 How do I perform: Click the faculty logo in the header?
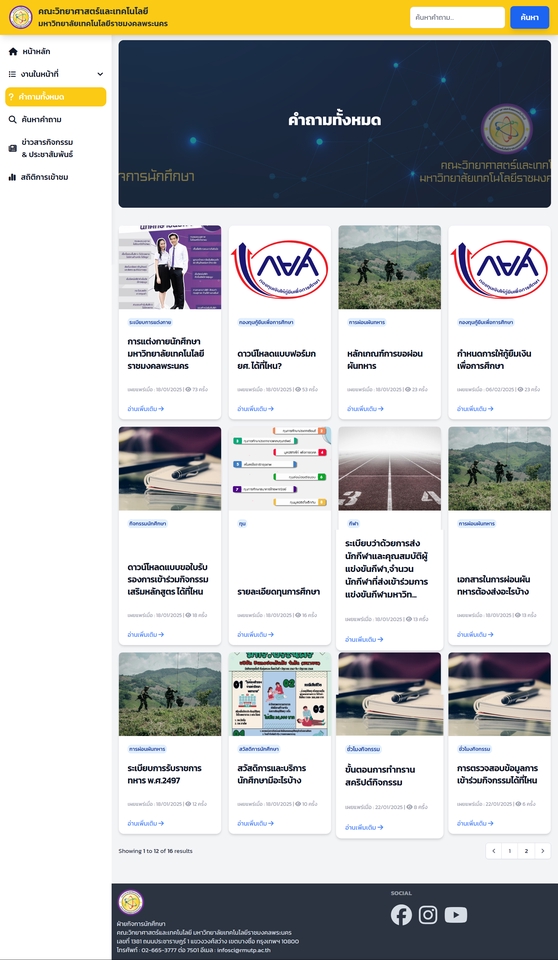21,17
